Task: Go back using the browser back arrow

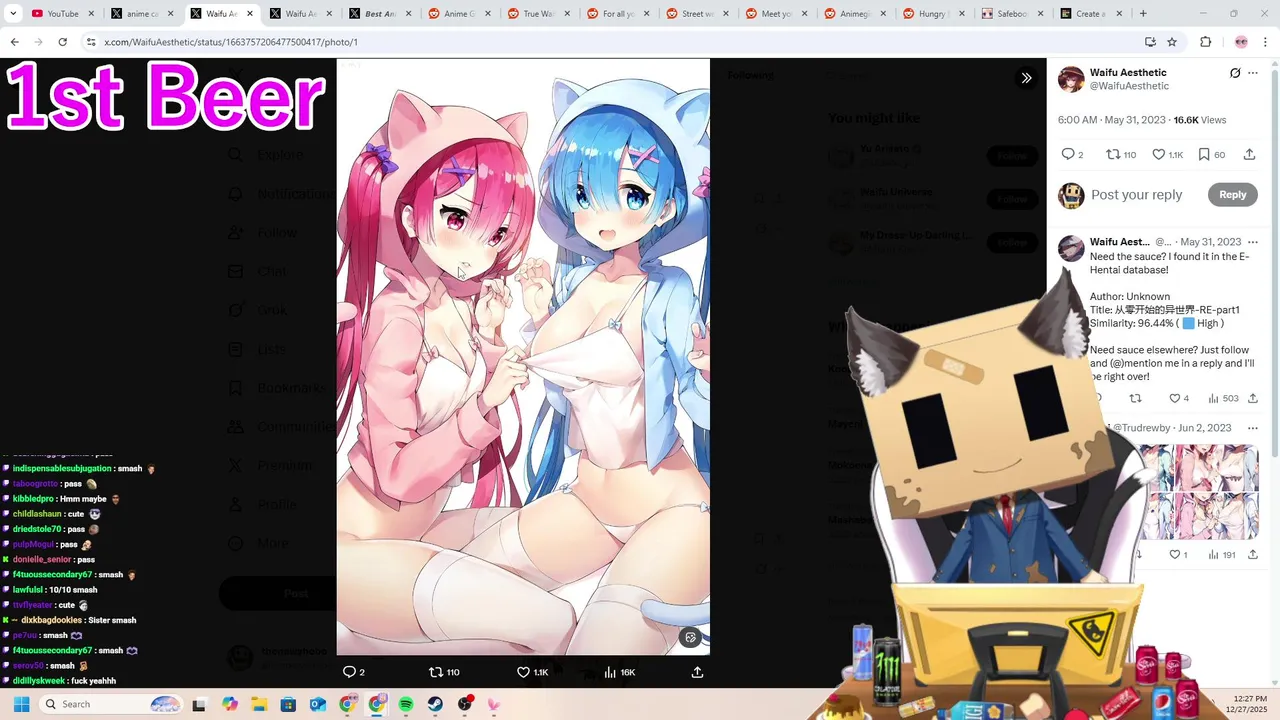Action: point(14,42)
